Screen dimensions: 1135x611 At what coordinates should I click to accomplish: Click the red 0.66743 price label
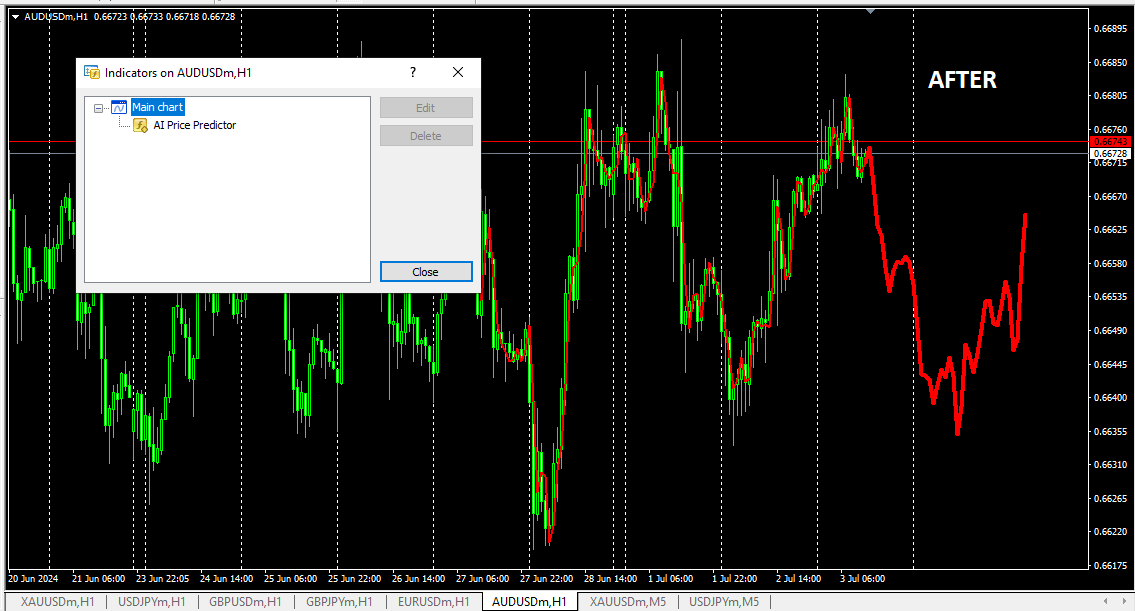click(x=1110, y=142)
